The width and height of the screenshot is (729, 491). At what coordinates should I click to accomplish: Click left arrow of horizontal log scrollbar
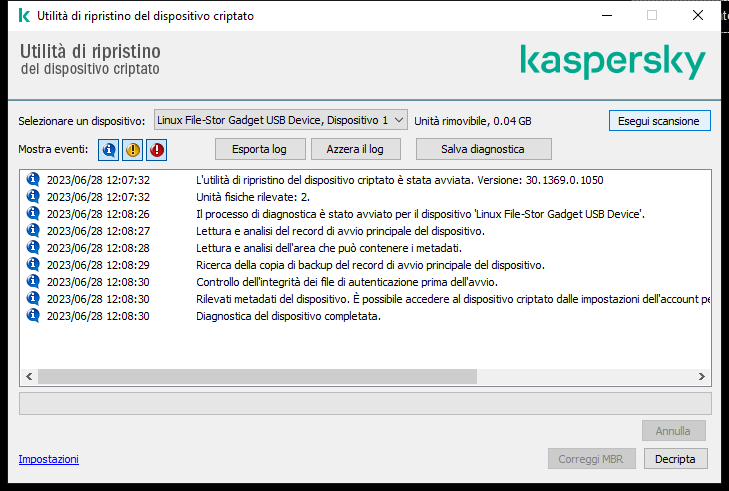click(29, 377)
